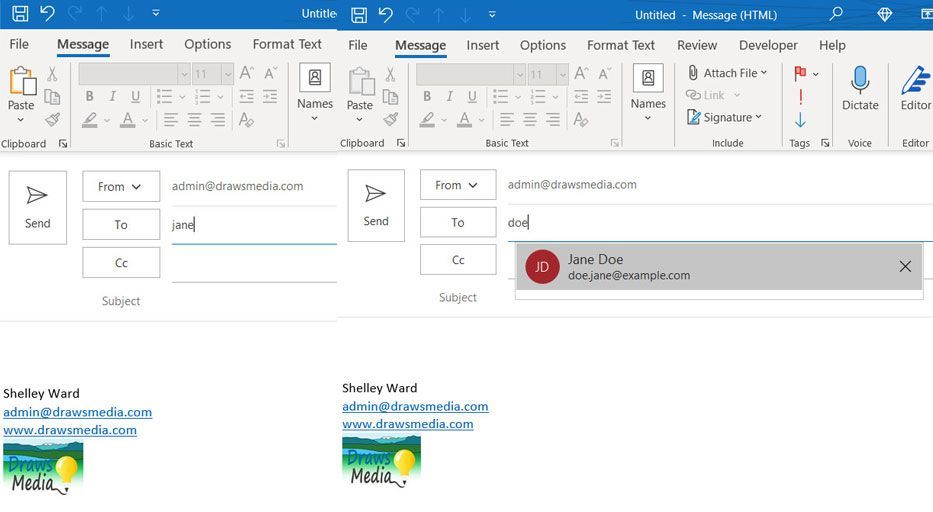Click To button in right window
The image size is (933, 512).
458,222
